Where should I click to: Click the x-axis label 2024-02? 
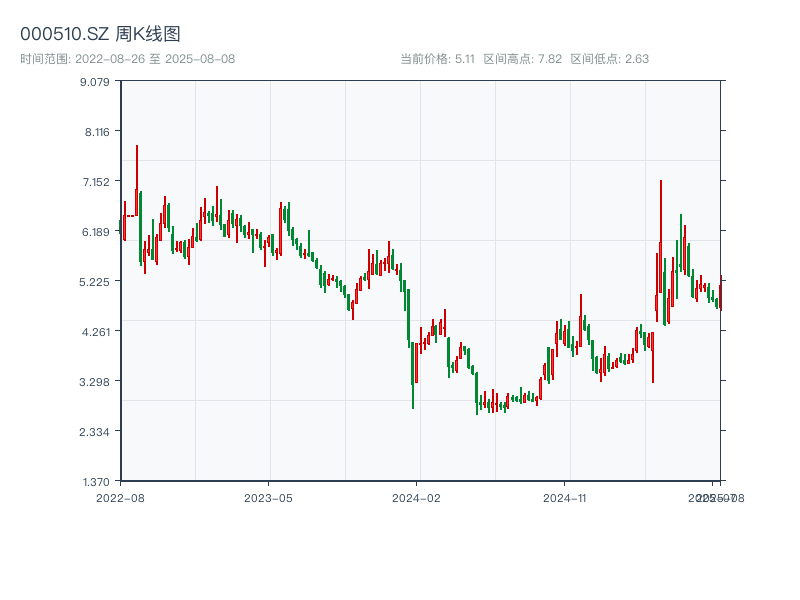(416, 498)
